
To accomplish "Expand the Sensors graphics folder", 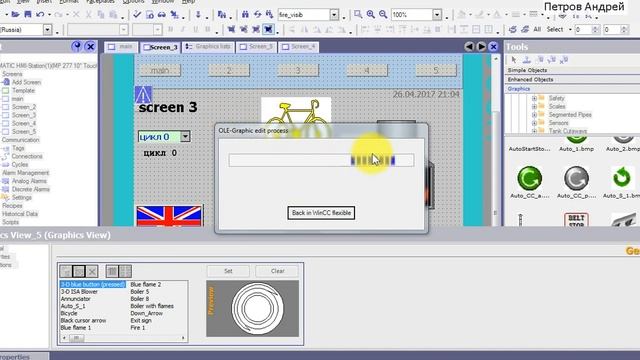I will [x=534, y=123].
